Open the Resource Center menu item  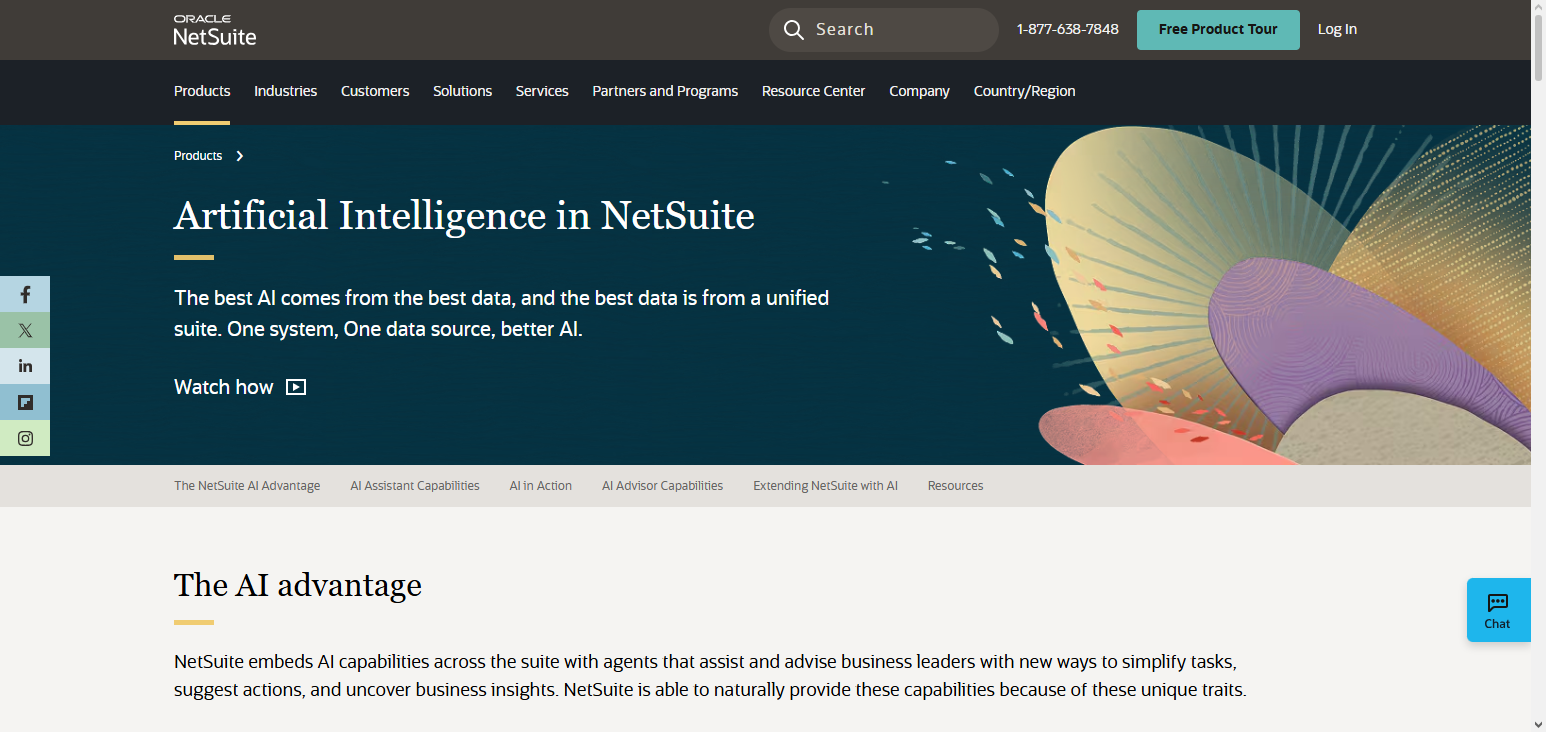coord(813,91)
